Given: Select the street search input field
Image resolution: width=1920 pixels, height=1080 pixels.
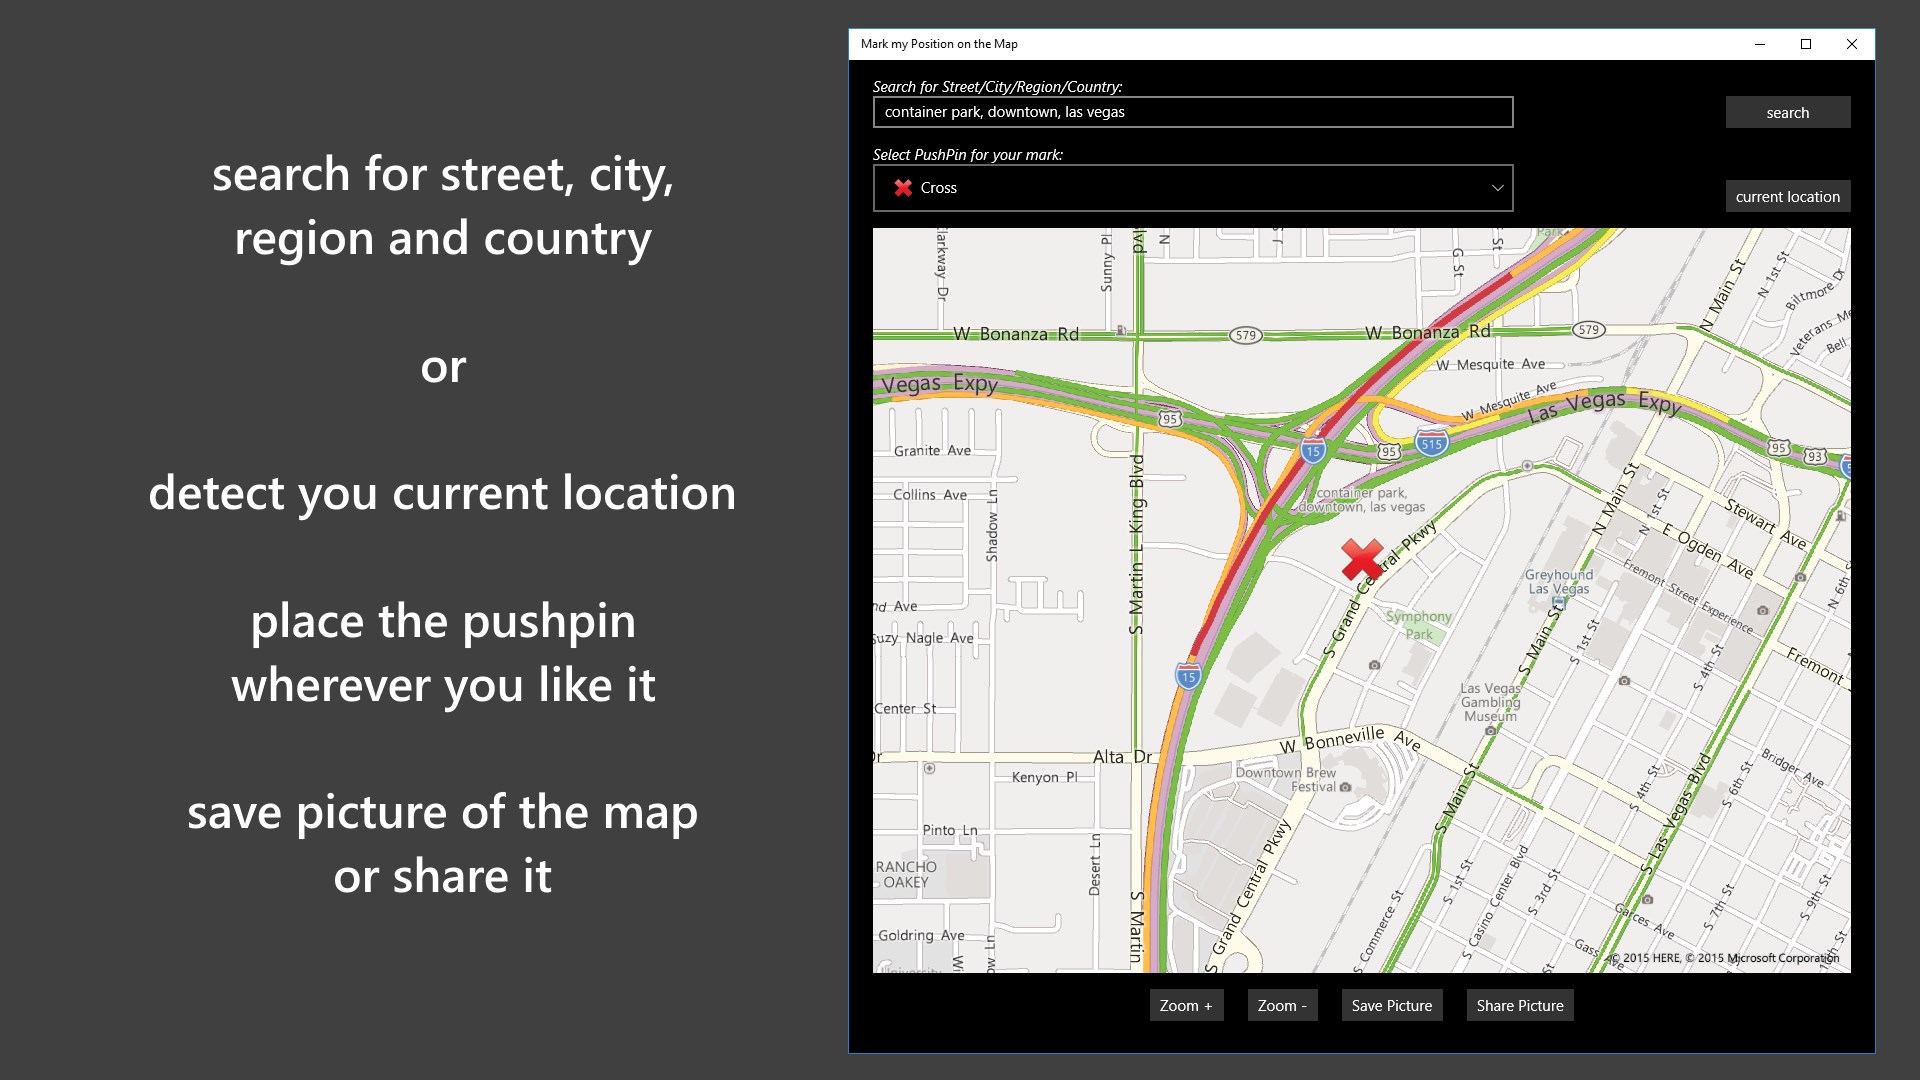Looking at the screenshot, I should pyautogui.click(x=1192, y=111).
